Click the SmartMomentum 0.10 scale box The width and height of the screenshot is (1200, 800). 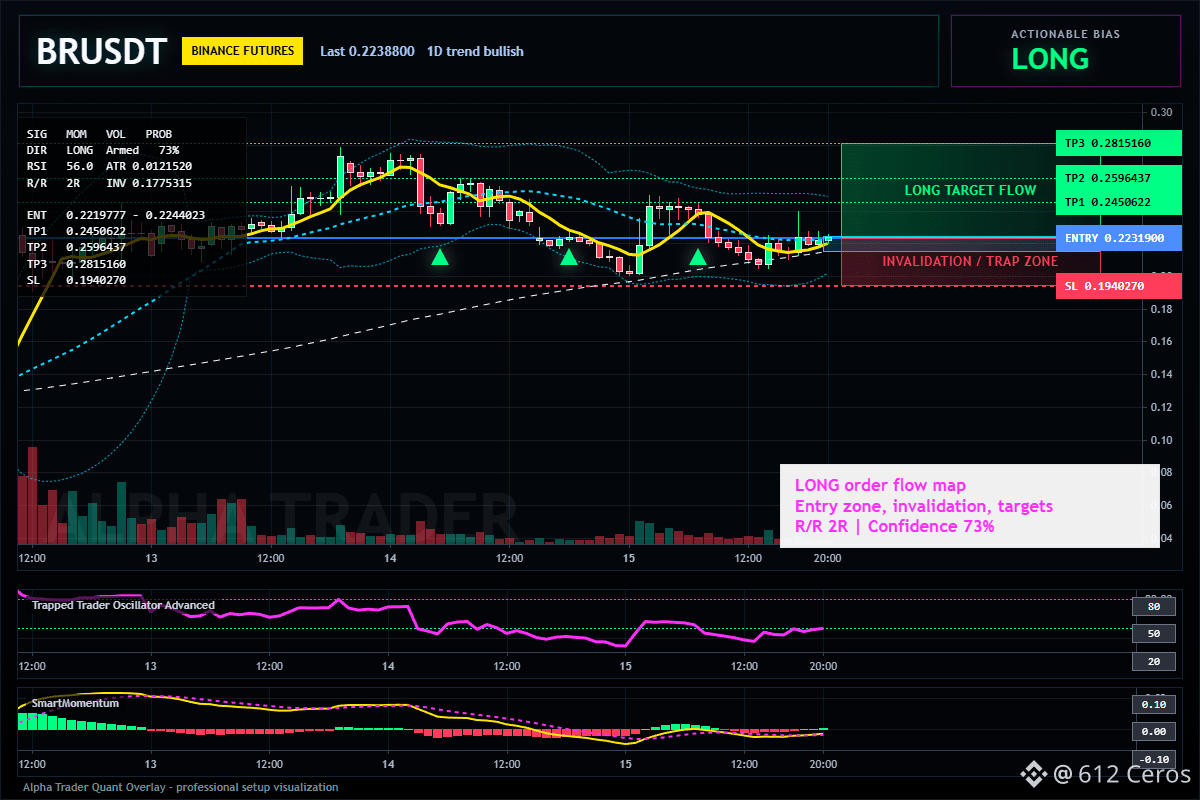[x=1153, y=705]
